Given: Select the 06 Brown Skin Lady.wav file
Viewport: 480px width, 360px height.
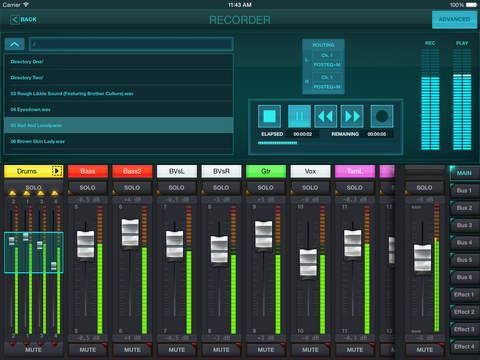Looking at the screenshot, I should [x=118, y=141].
